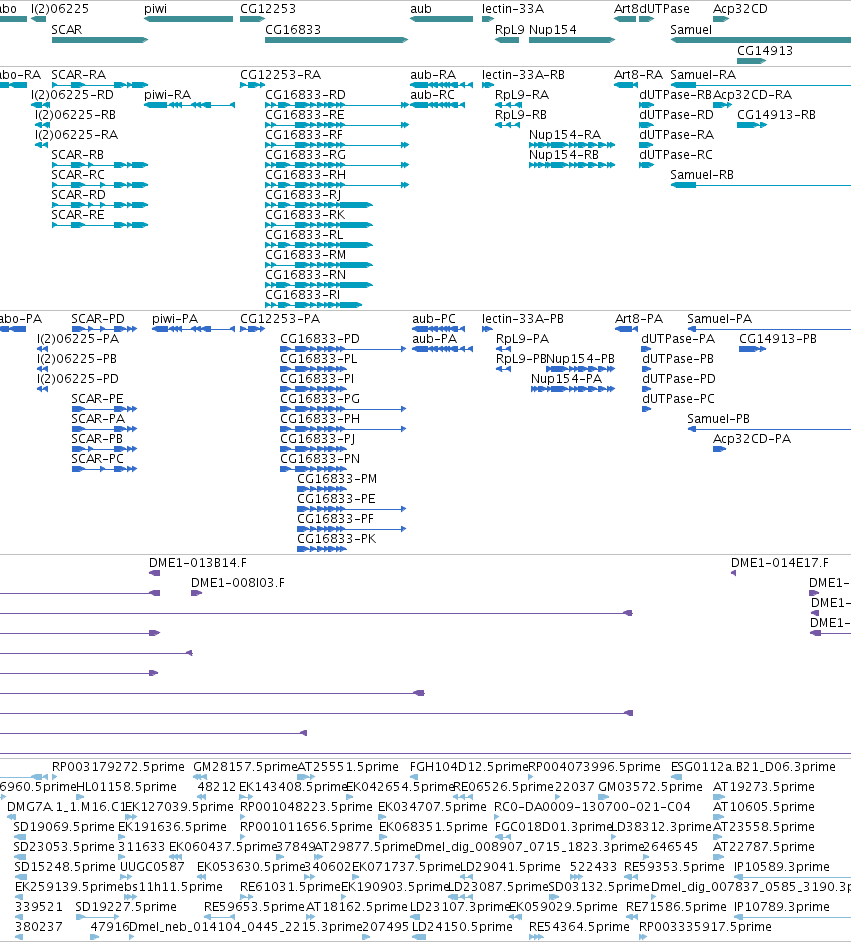Click transcript aub-RC
Viewport: 851px width, 942px height.
[438, 105]
